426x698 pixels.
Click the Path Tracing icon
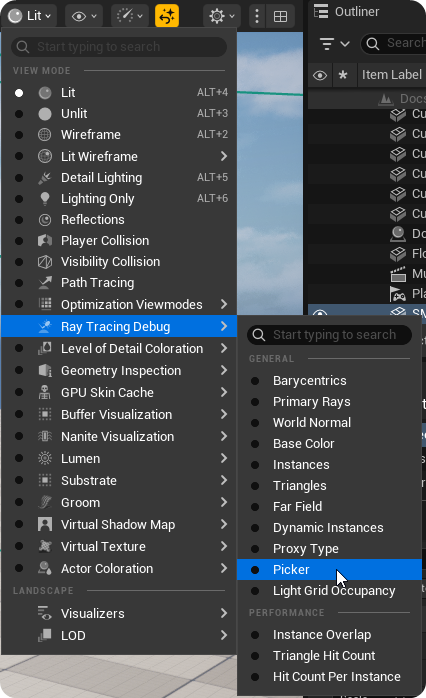(45, 283)
